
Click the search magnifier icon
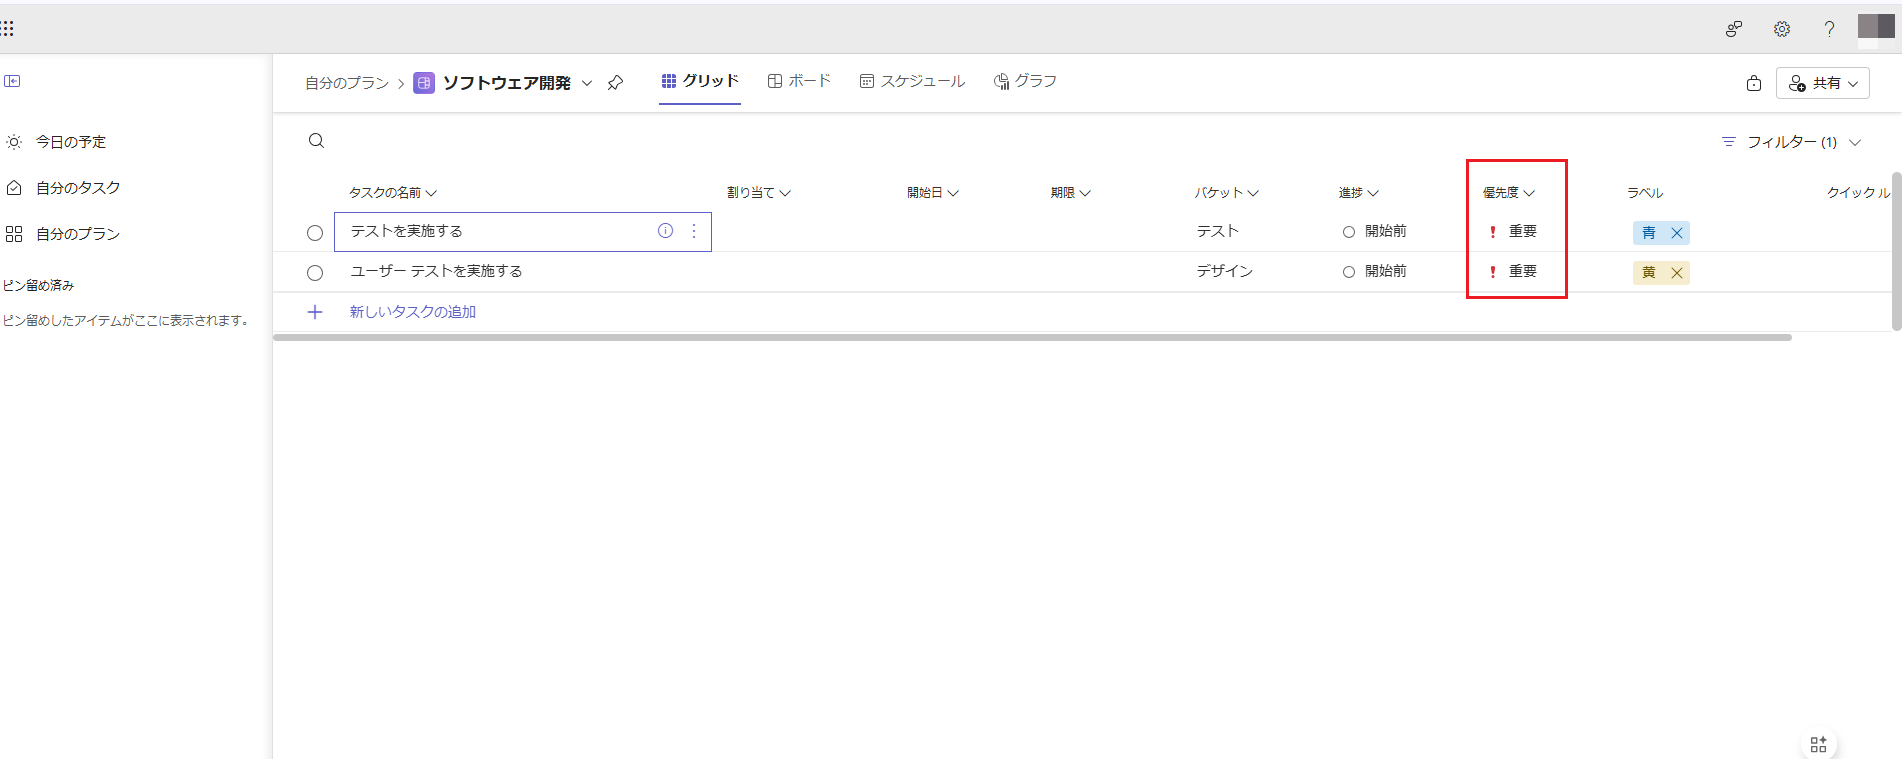(x=316, y=141)
